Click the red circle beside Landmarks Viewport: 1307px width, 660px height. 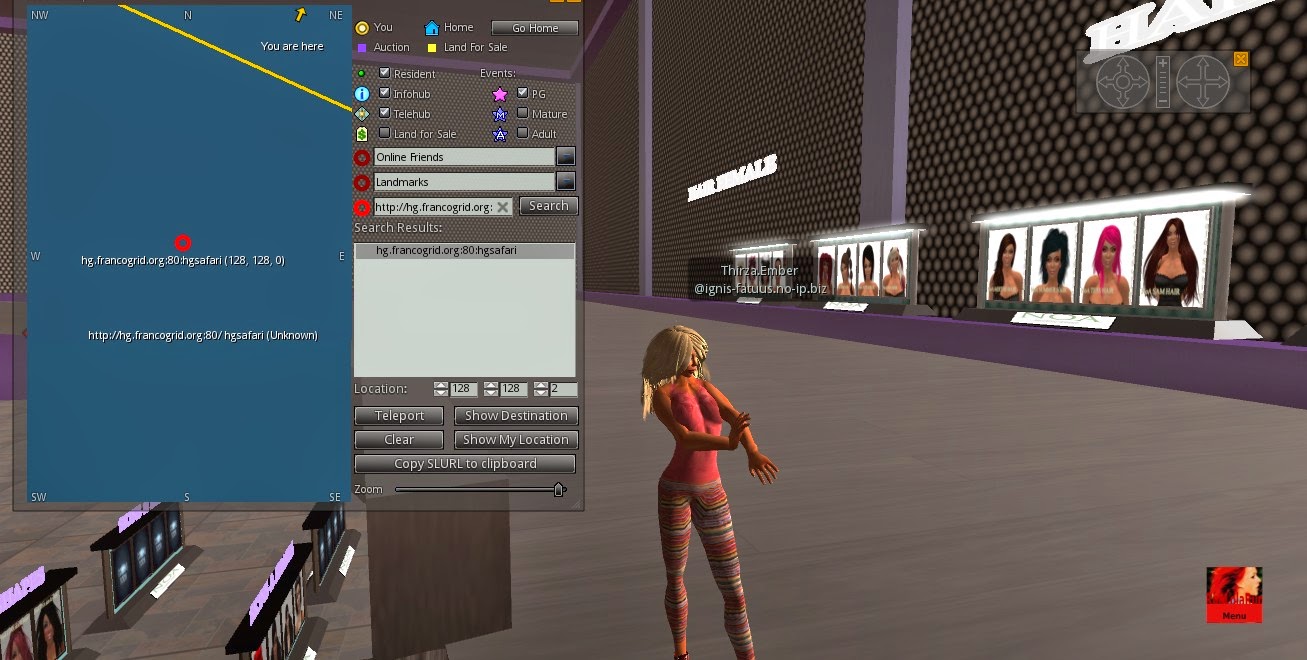pos(362,182)
